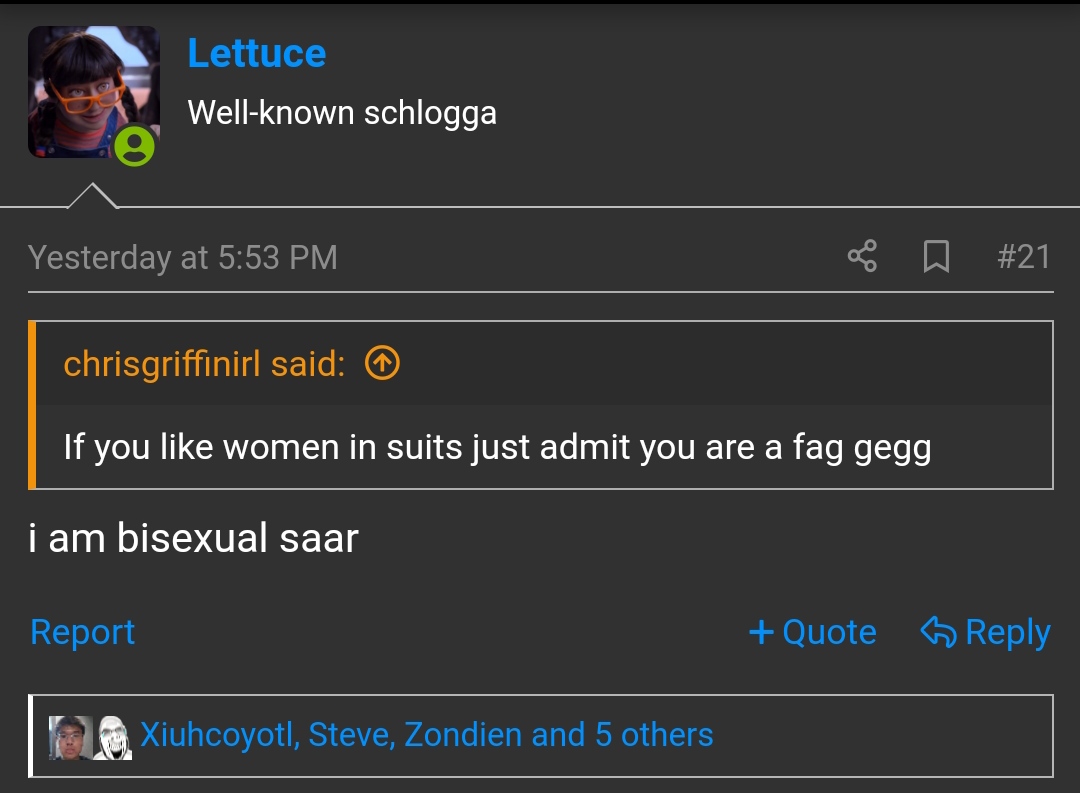Report this post
The width and height of the screenshot is (1080, 793).
point(83,632)
